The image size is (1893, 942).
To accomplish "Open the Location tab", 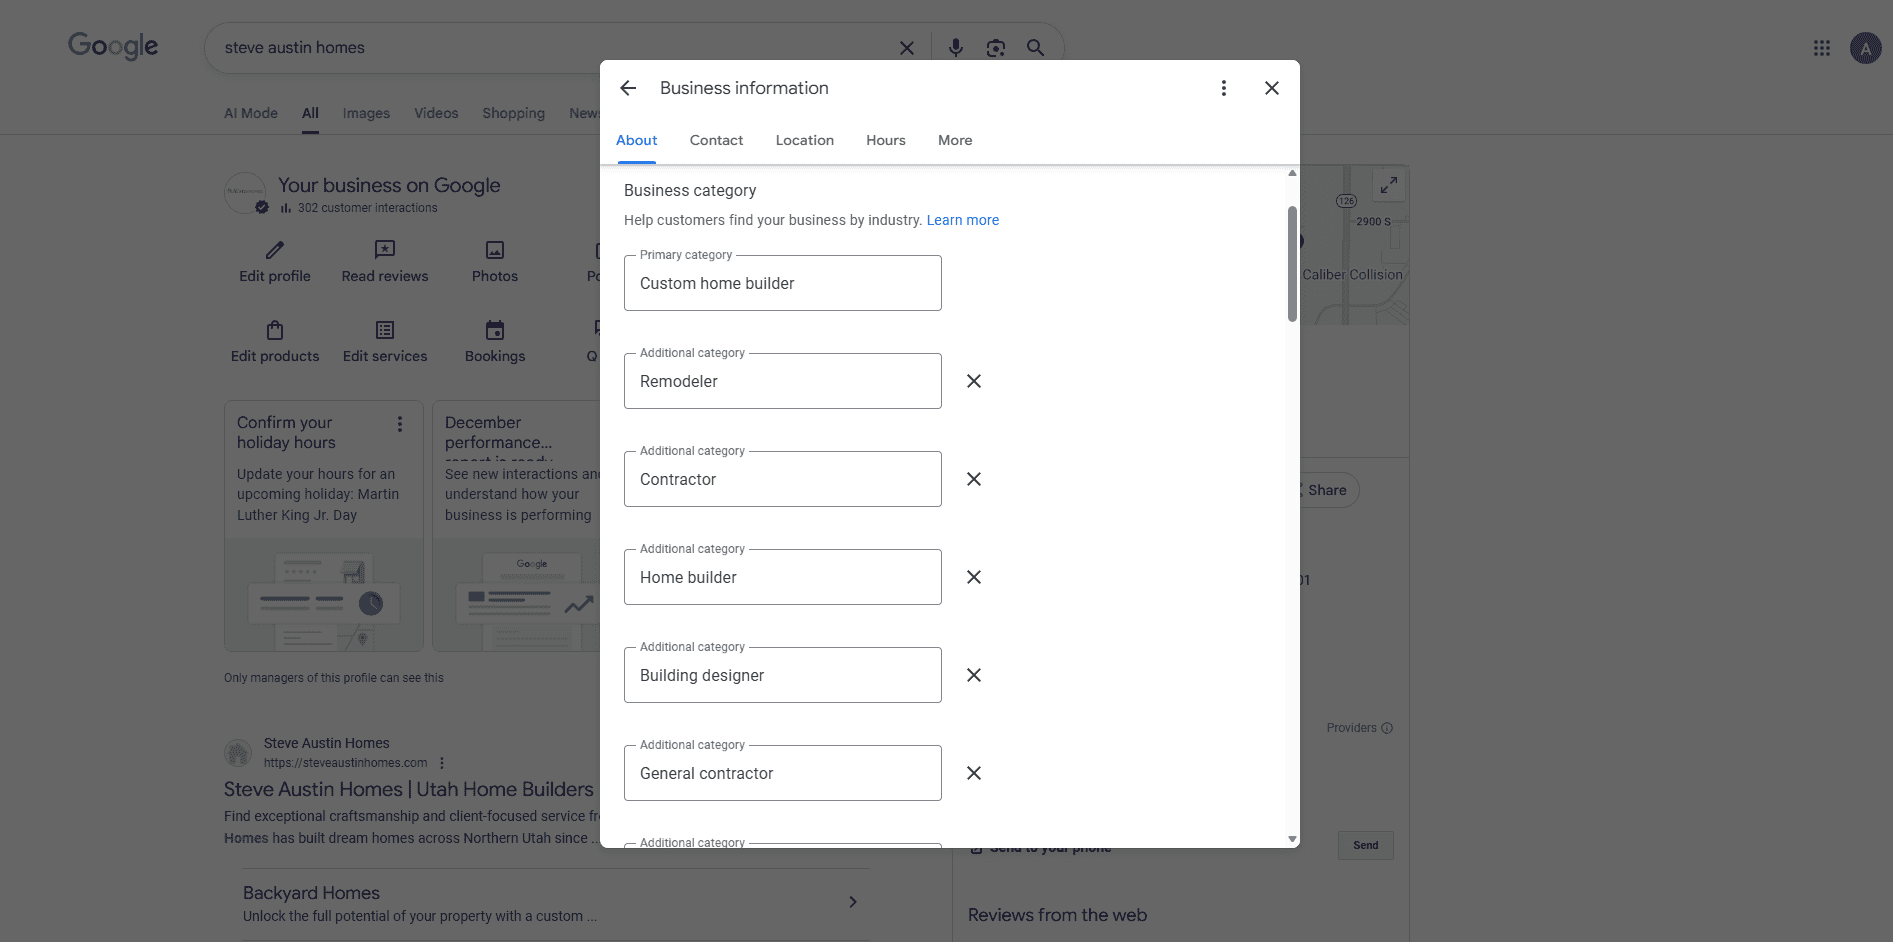I will [x=804, y=140].
